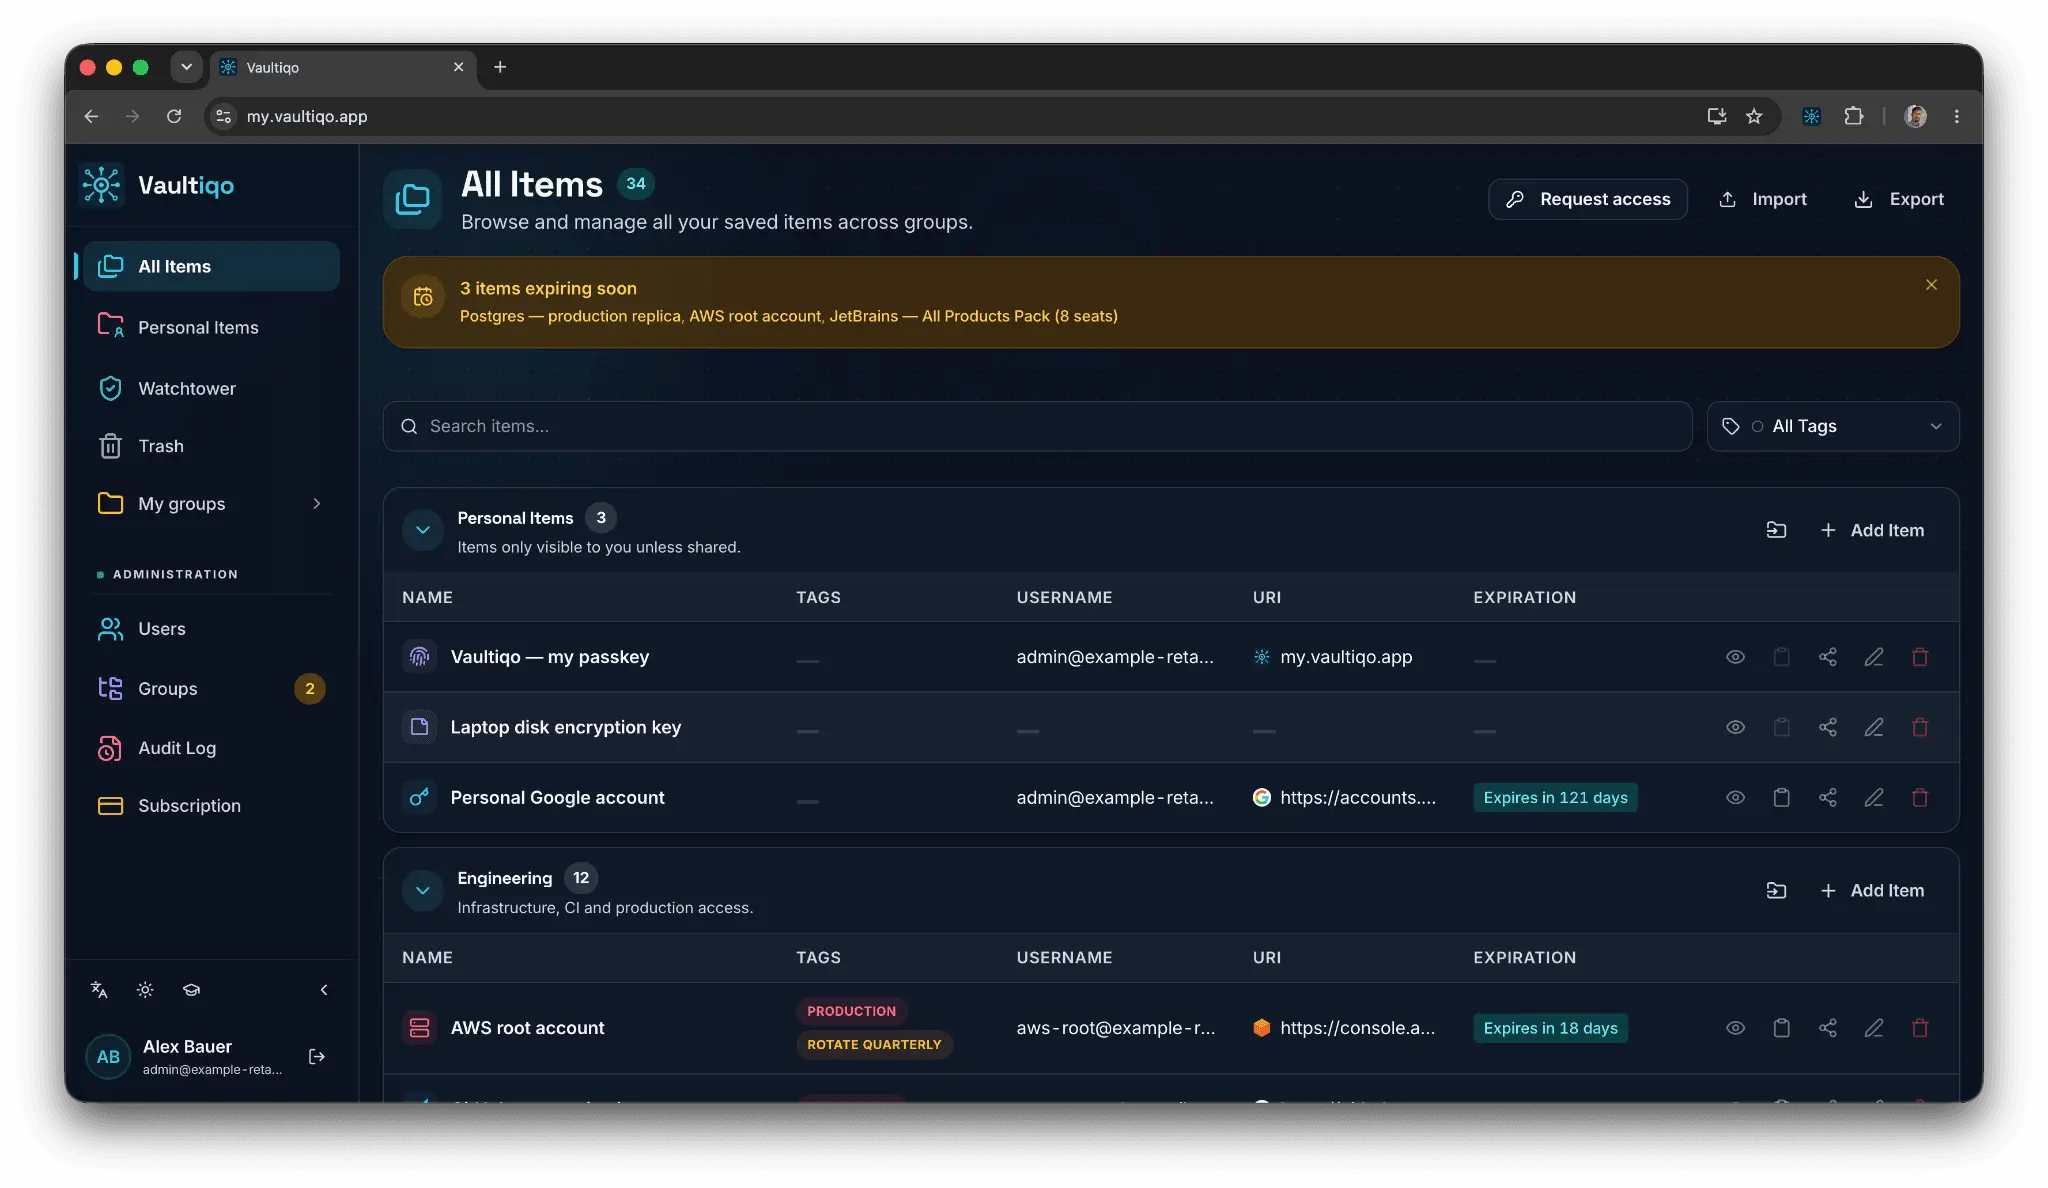Move items into Personal Items group icon
2048x1188 pixels.
pos(1776,530)
